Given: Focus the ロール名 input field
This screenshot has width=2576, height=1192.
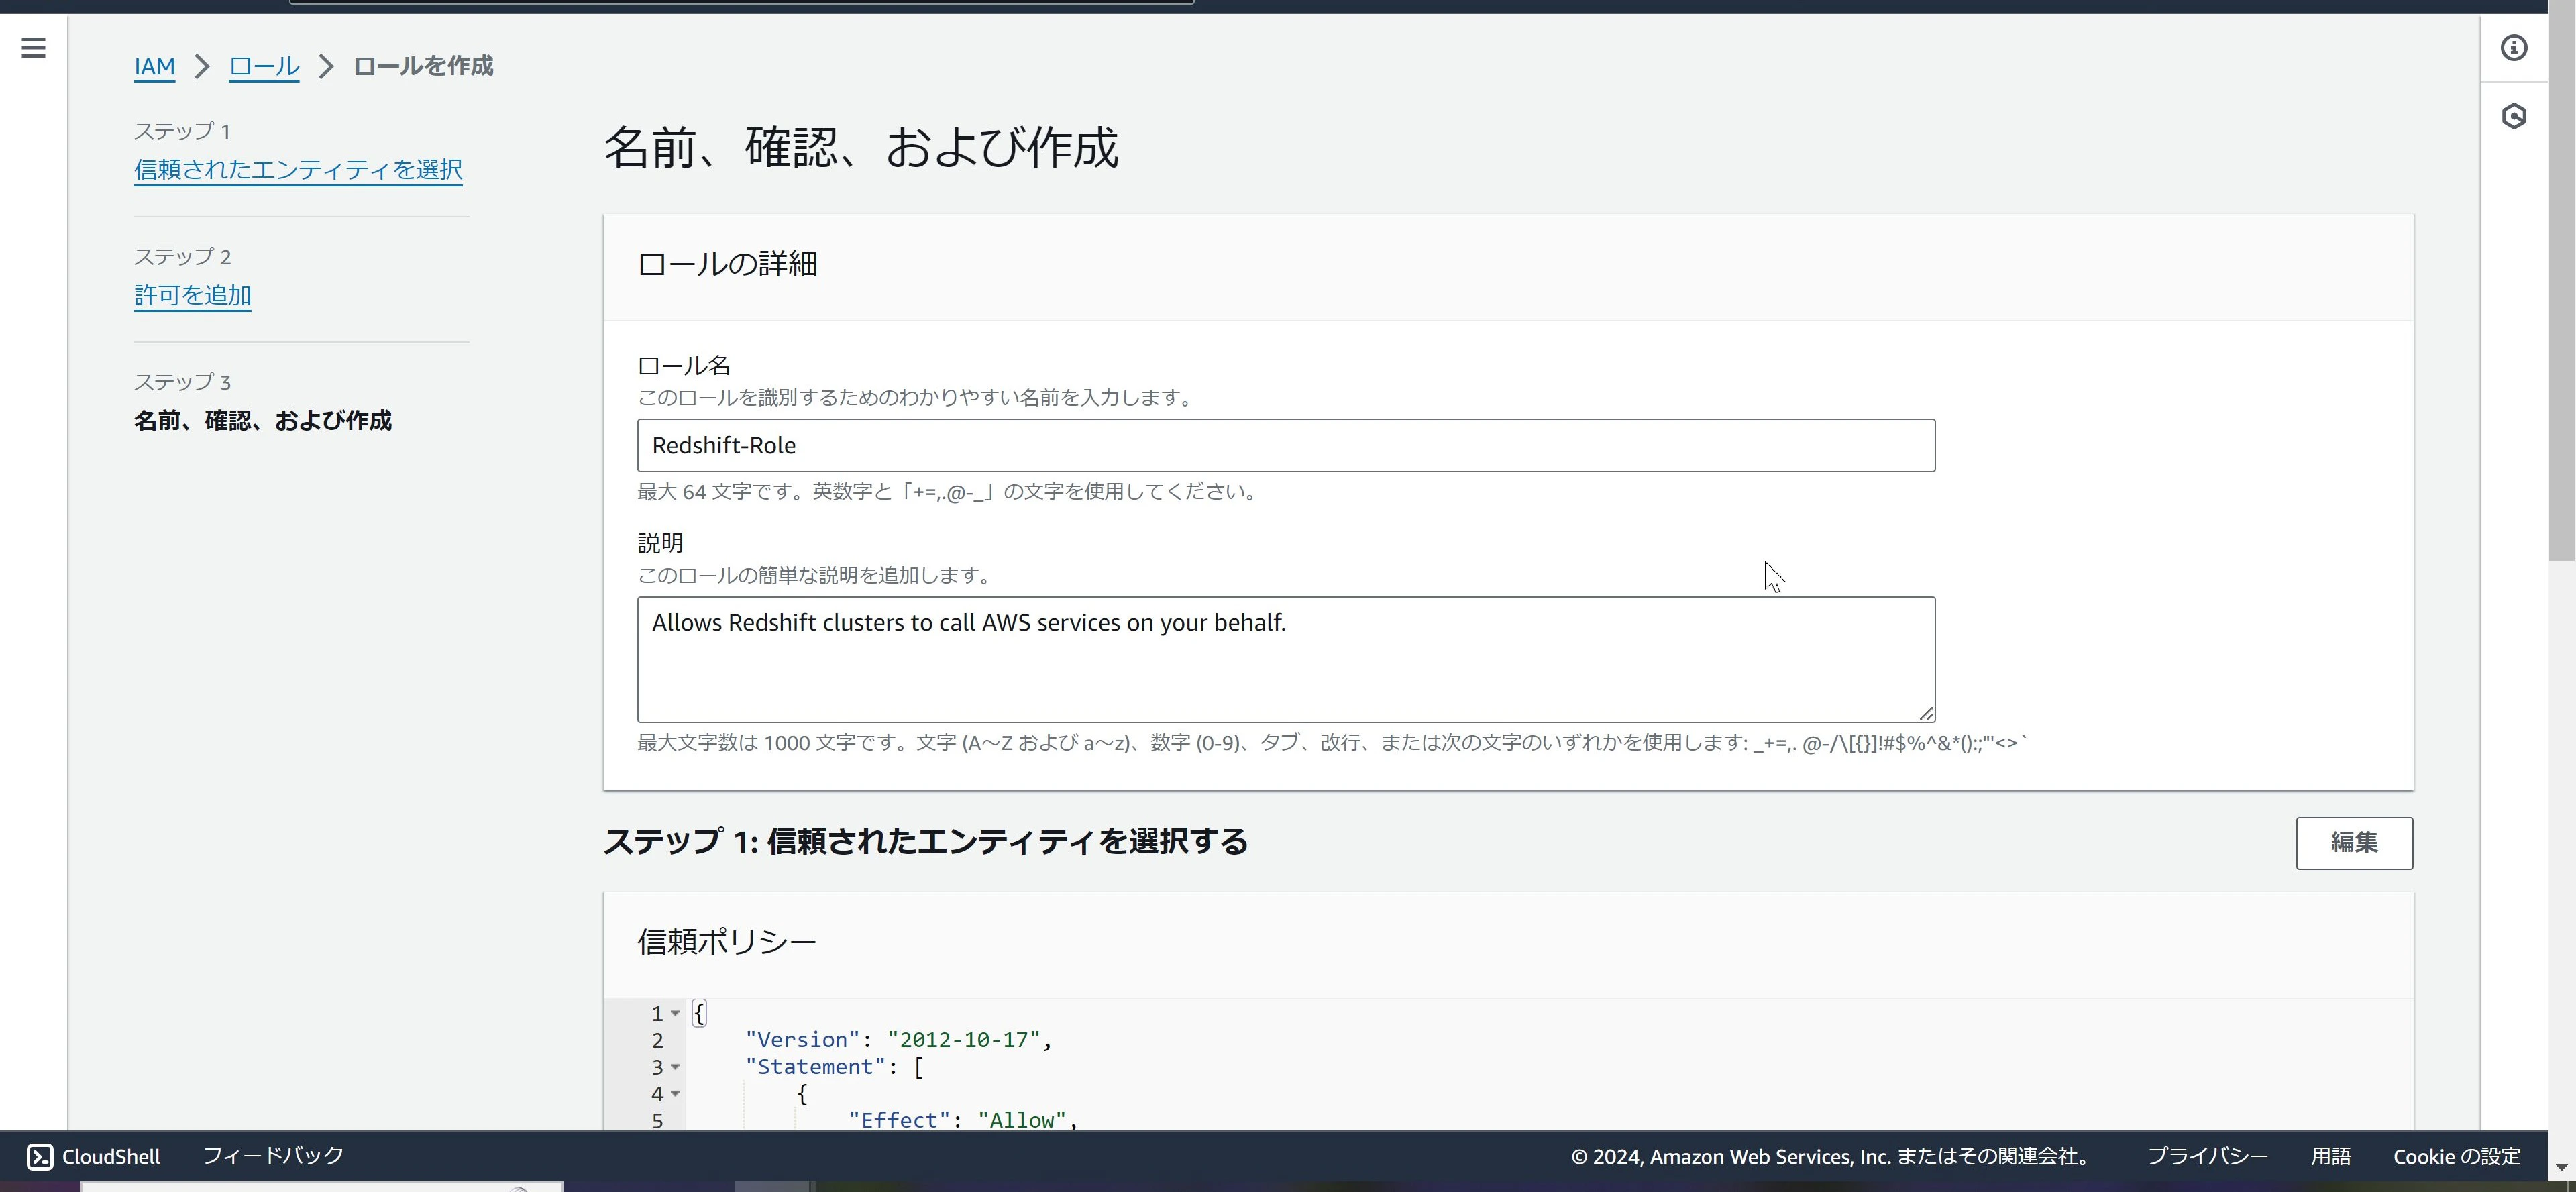Looking at the screenshot, I should (1286, 445).
